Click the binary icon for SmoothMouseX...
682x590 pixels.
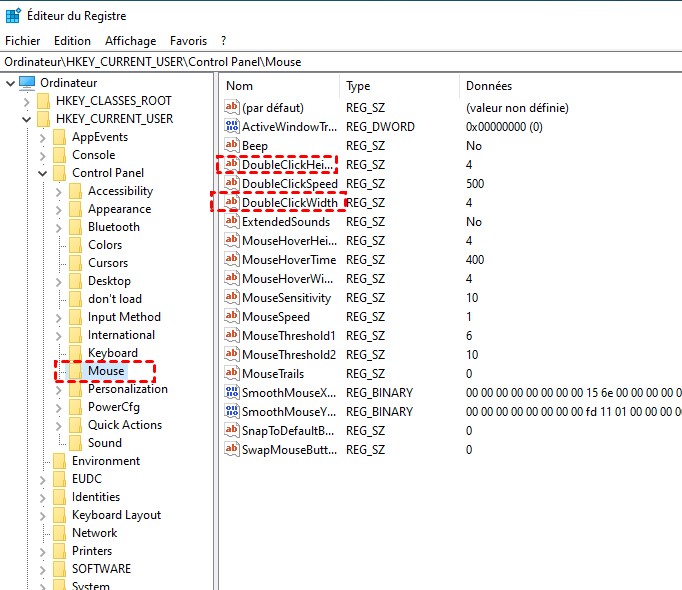click(x=231, y=392)
